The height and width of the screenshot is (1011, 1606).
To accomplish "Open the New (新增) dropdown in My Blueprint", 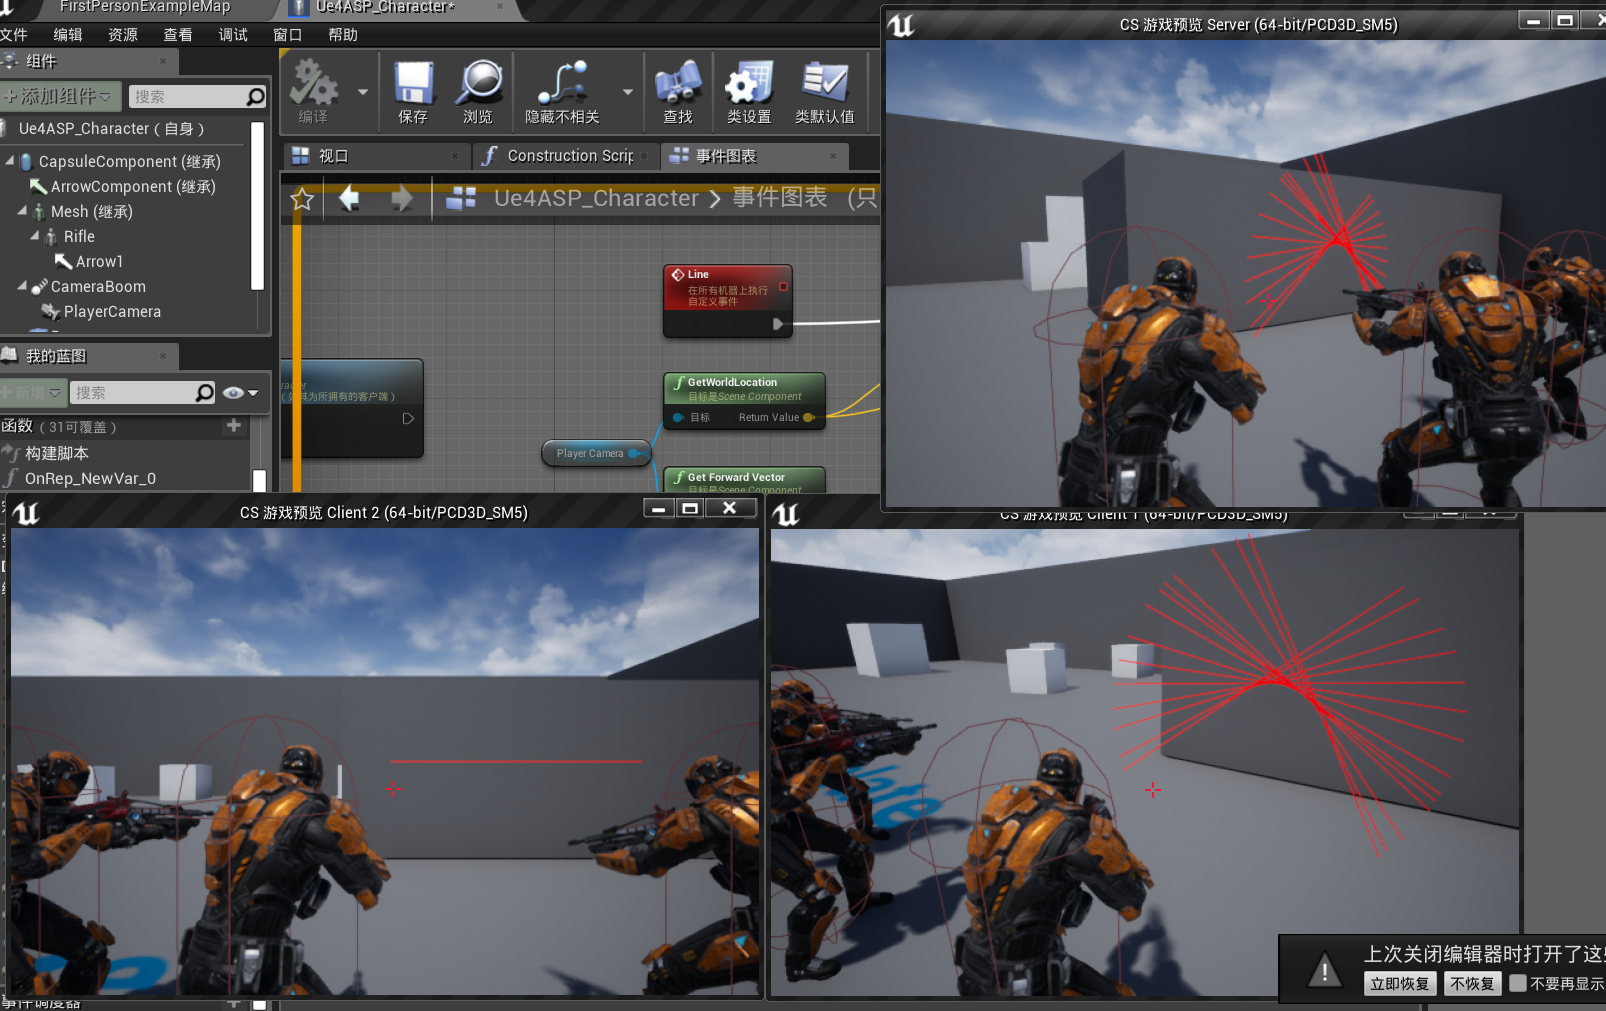I will coord(32,393).
